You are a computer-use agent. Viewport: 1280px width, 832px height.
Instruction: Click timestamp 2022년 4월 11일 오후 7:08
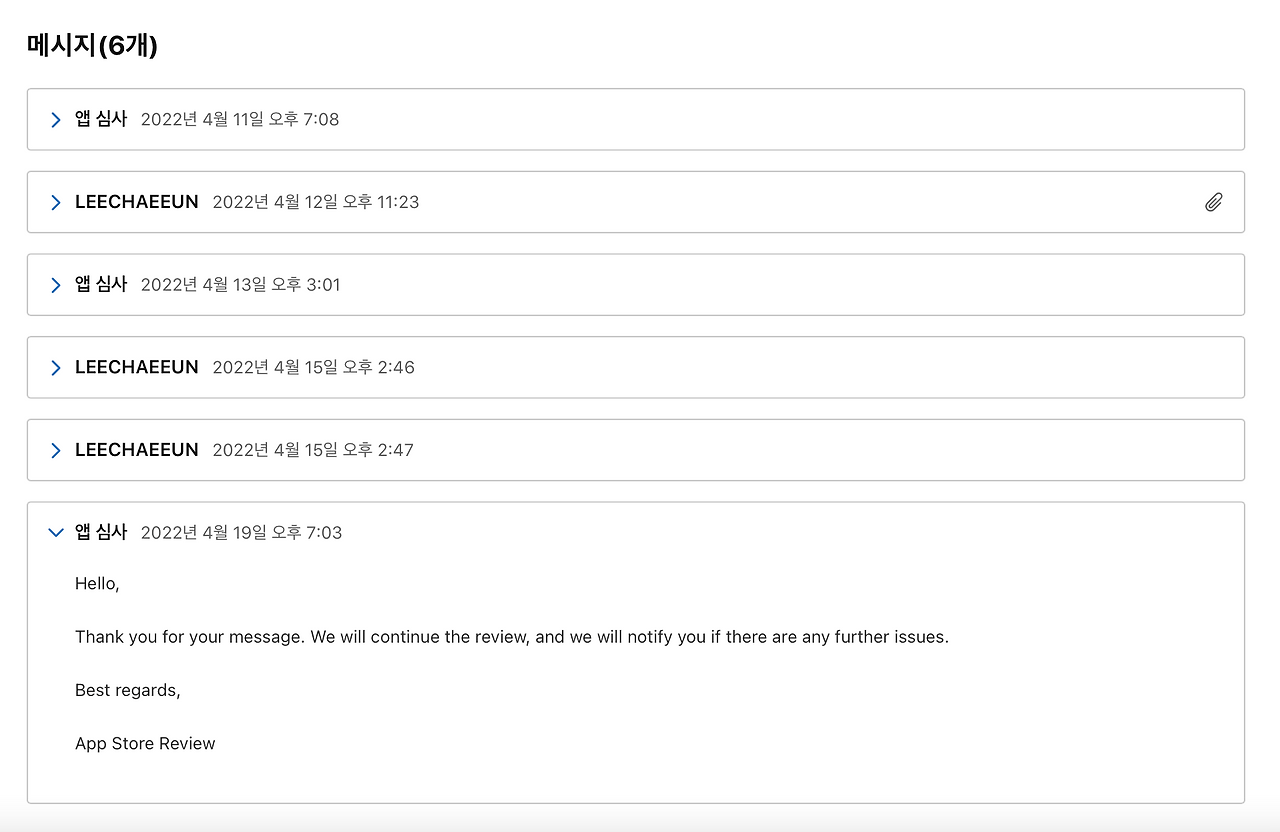coord(240,120)
